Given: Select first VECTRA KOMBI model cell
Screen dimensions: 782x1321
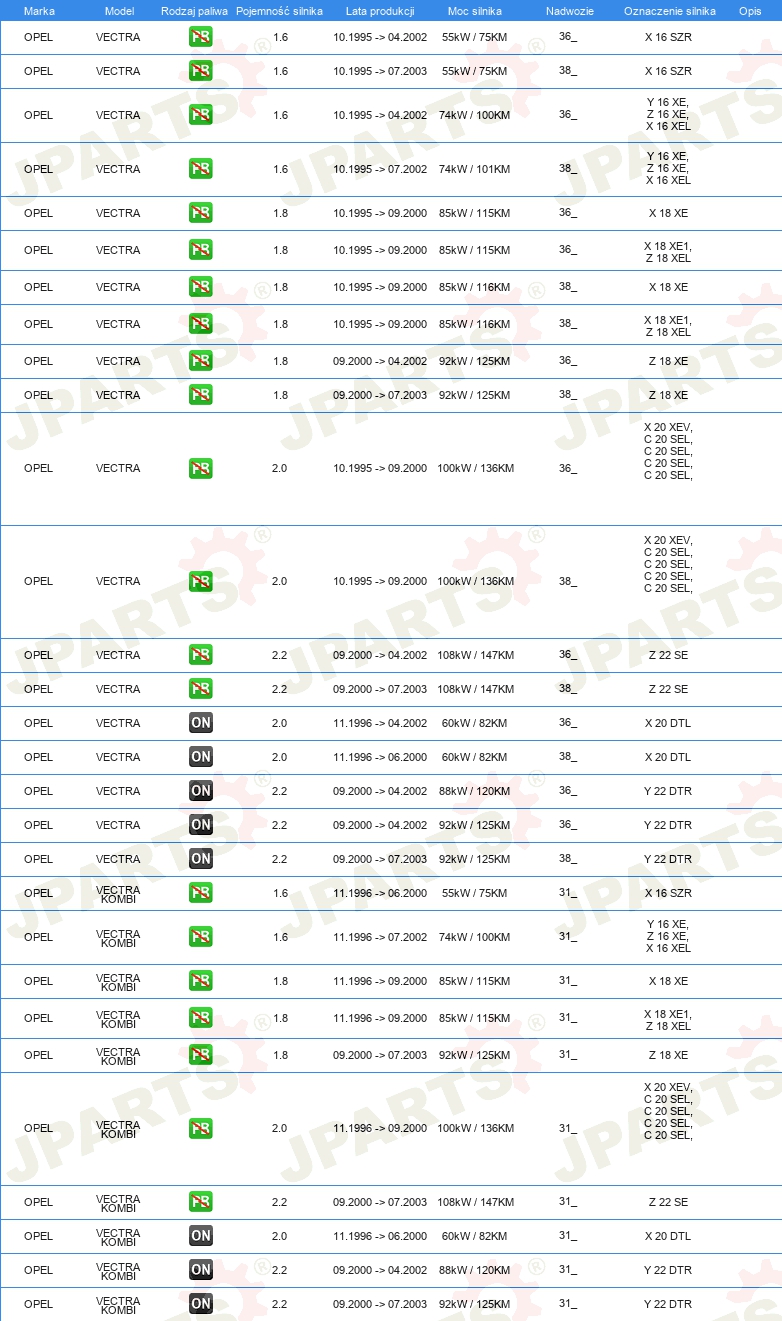Looking at the screenshot, I should [x=118, y=894].
